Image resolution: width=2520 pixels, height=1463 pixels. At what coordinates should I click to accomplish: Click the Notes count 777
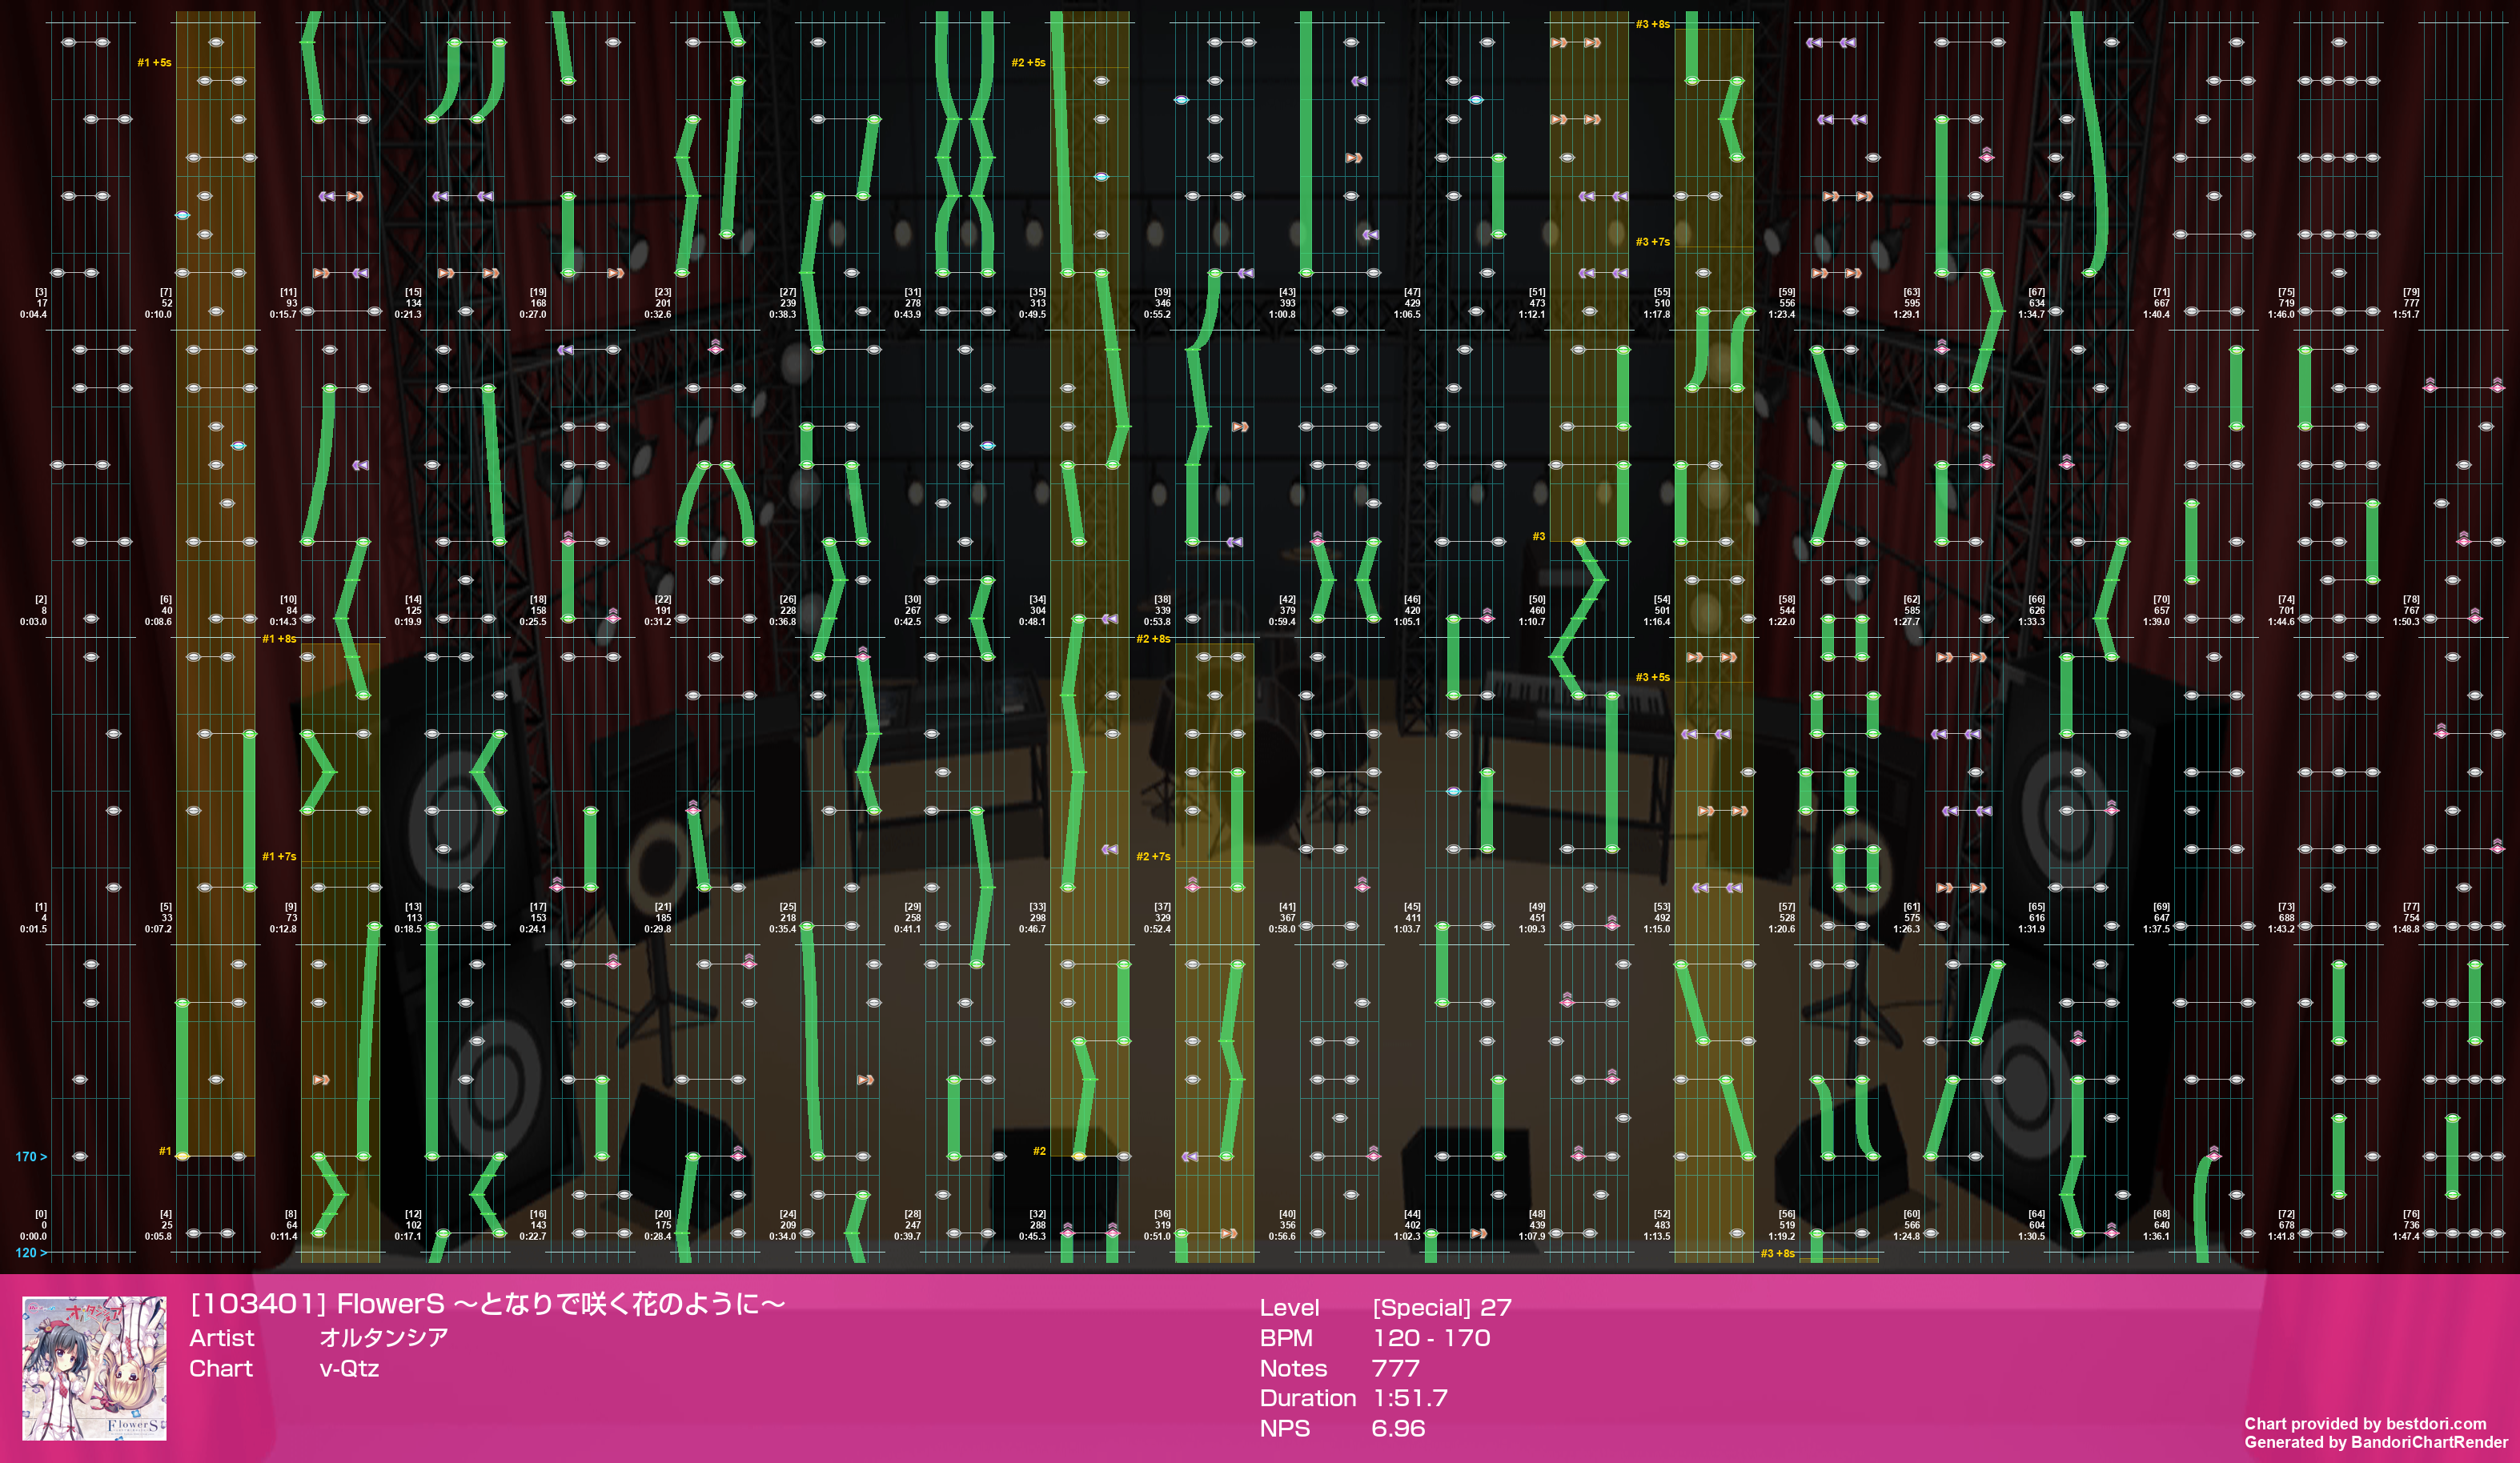tap(1395, 1368)
